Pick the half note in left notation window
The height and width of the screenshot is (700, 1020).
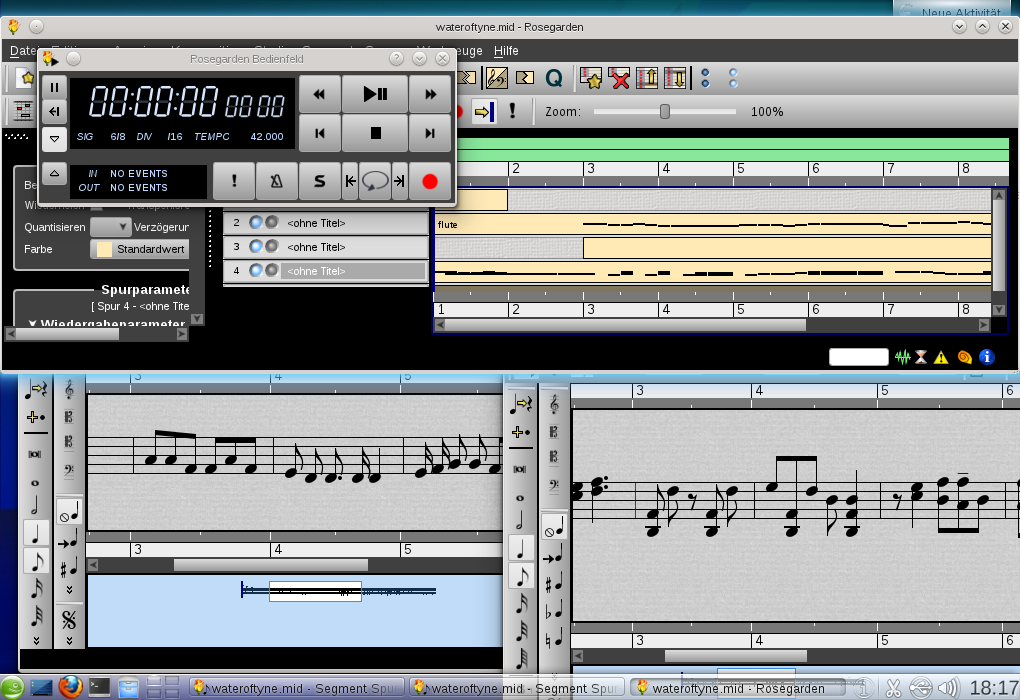pos(36,505)
